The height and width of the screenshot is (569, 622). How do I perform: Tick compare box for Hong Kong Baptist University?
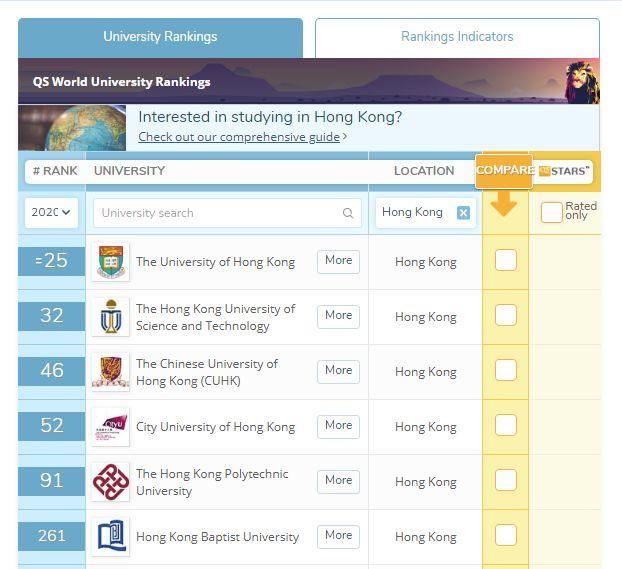[x=506, y=535]
